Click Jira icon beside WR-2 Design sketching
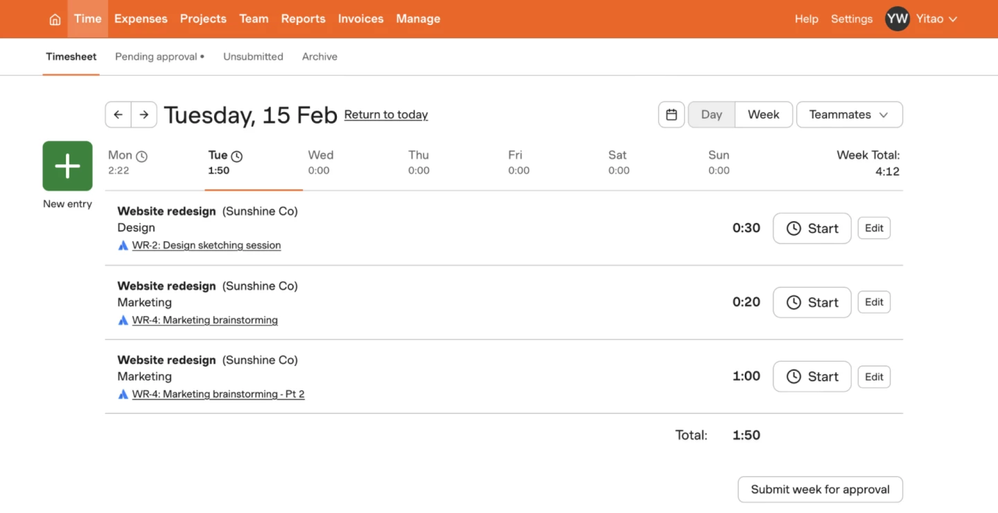Image resolution: width=998 pixels, height=513 pixels. [x=123, y=246]
